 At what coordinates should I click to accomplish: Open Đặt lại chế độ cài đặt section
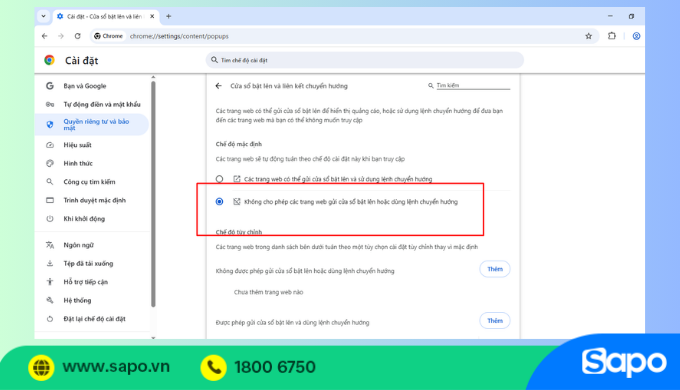click(92, 319)
